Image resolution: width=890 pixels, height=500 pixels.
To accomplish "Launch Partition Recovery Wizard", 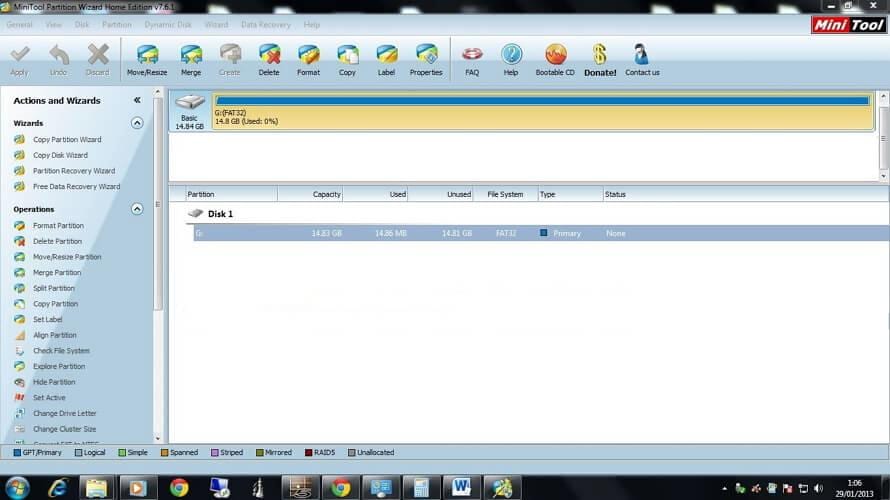I will pyautogui.click(x=74, y=171).
